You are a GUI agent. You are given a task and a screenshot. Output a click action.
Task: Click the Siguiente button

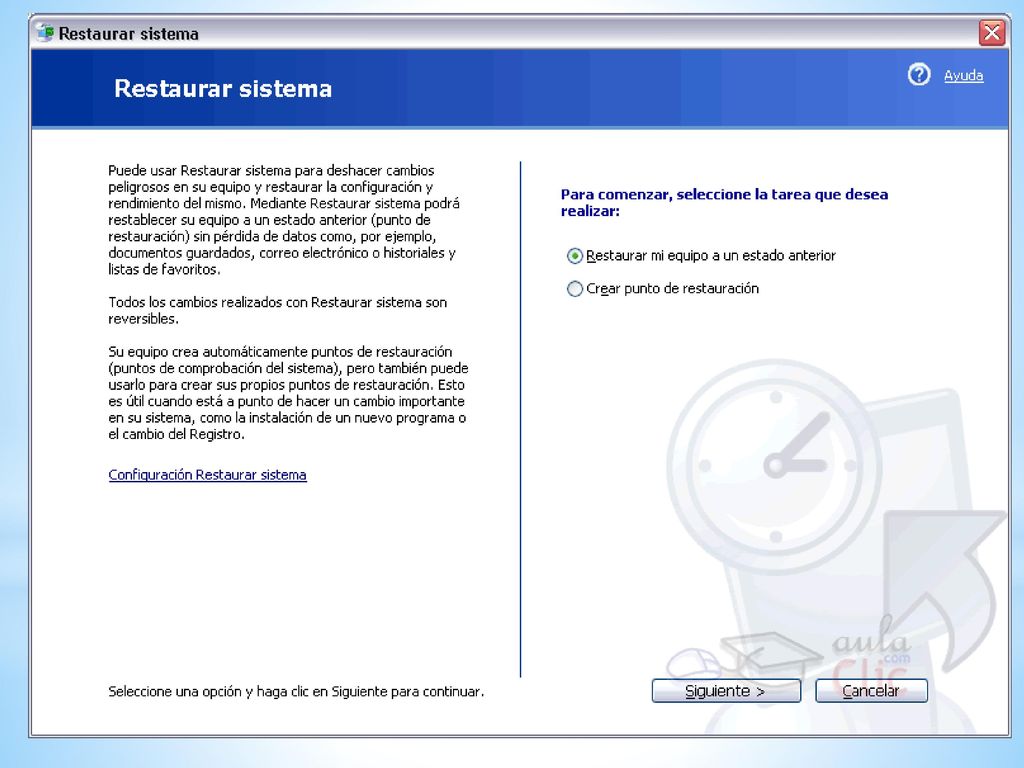click(726, 691)
